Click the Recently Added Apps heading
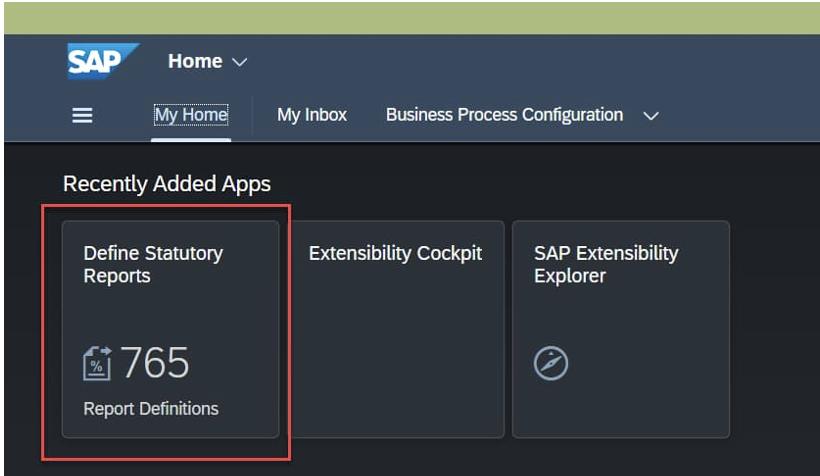Viewport: 820px width, 476px height. coord(167,184)
